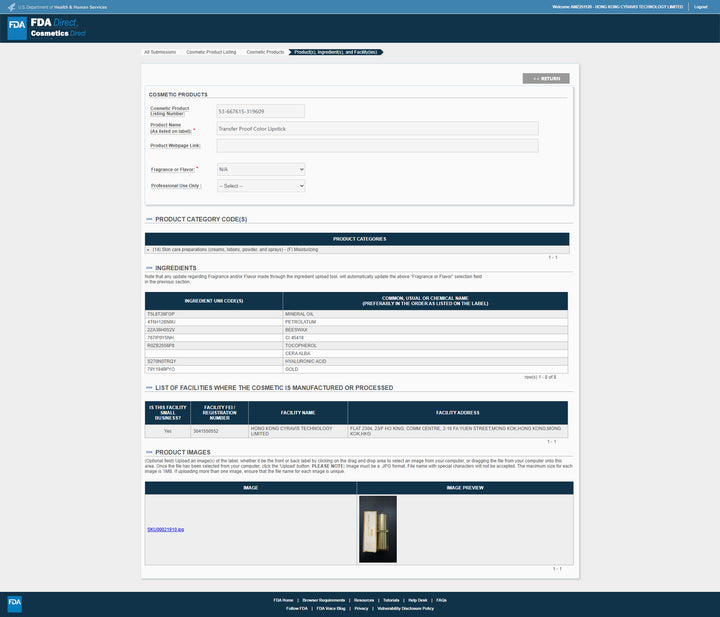Click the Product Categories table header
This screenshot has height=617, width=720.
[x=357, y=239]
